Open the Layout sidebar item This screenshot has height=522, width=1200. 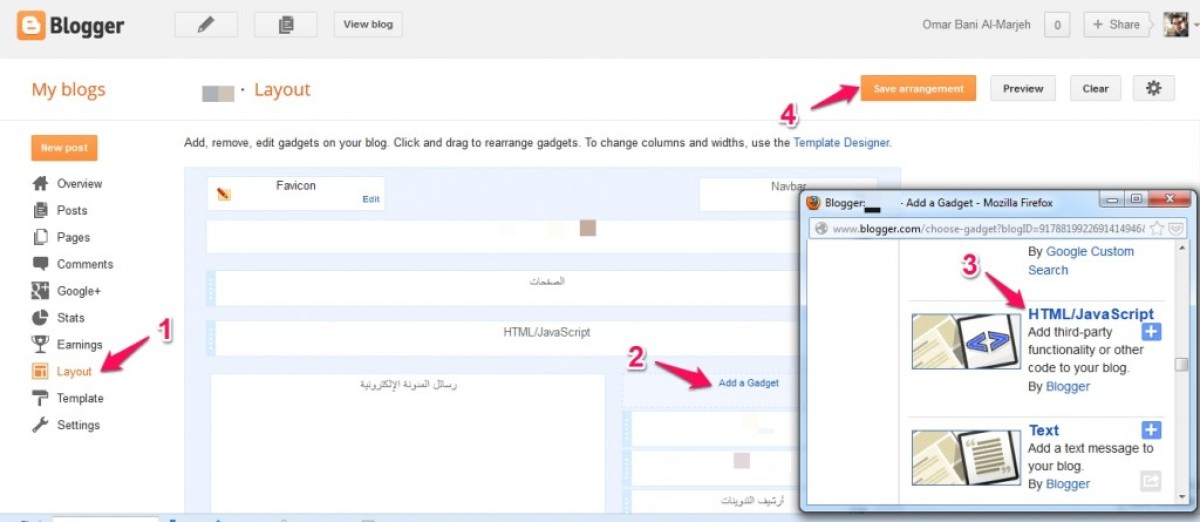coord(74,371)
